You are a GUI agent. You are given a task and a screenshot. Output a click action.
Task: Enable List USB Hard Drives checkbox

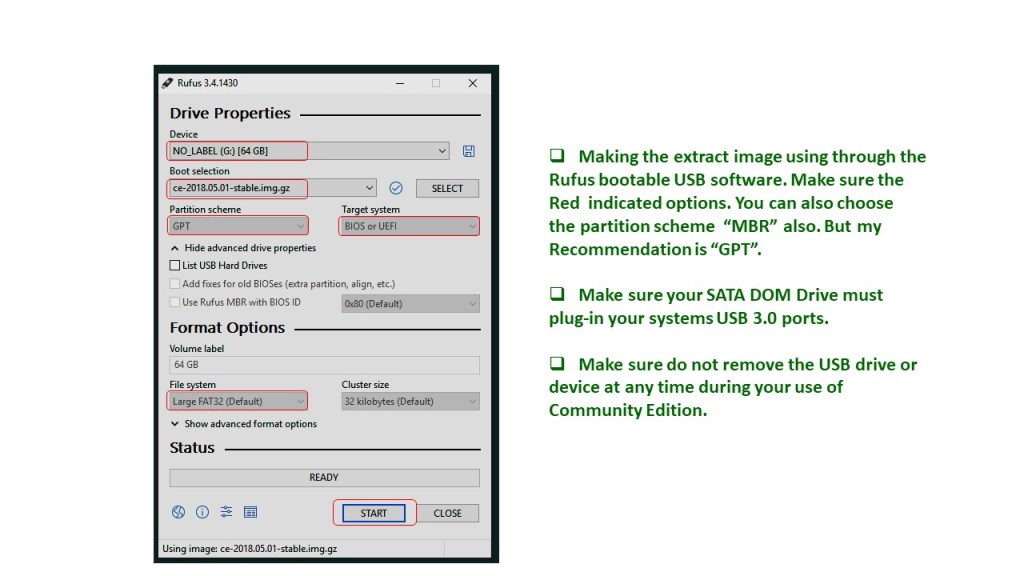click(x=175, y=266)
